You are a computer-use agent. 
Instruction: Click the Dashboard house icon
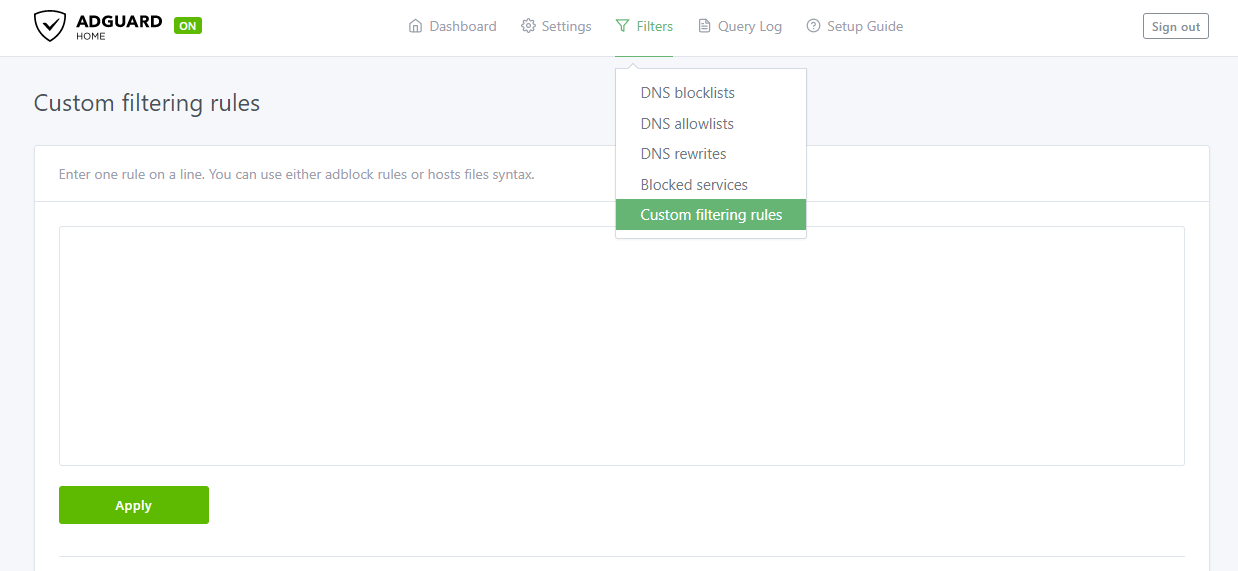[x=416, y=26]
